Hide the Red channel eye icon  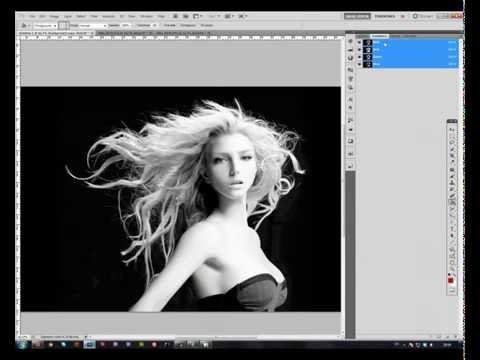(x=359, y=50)
